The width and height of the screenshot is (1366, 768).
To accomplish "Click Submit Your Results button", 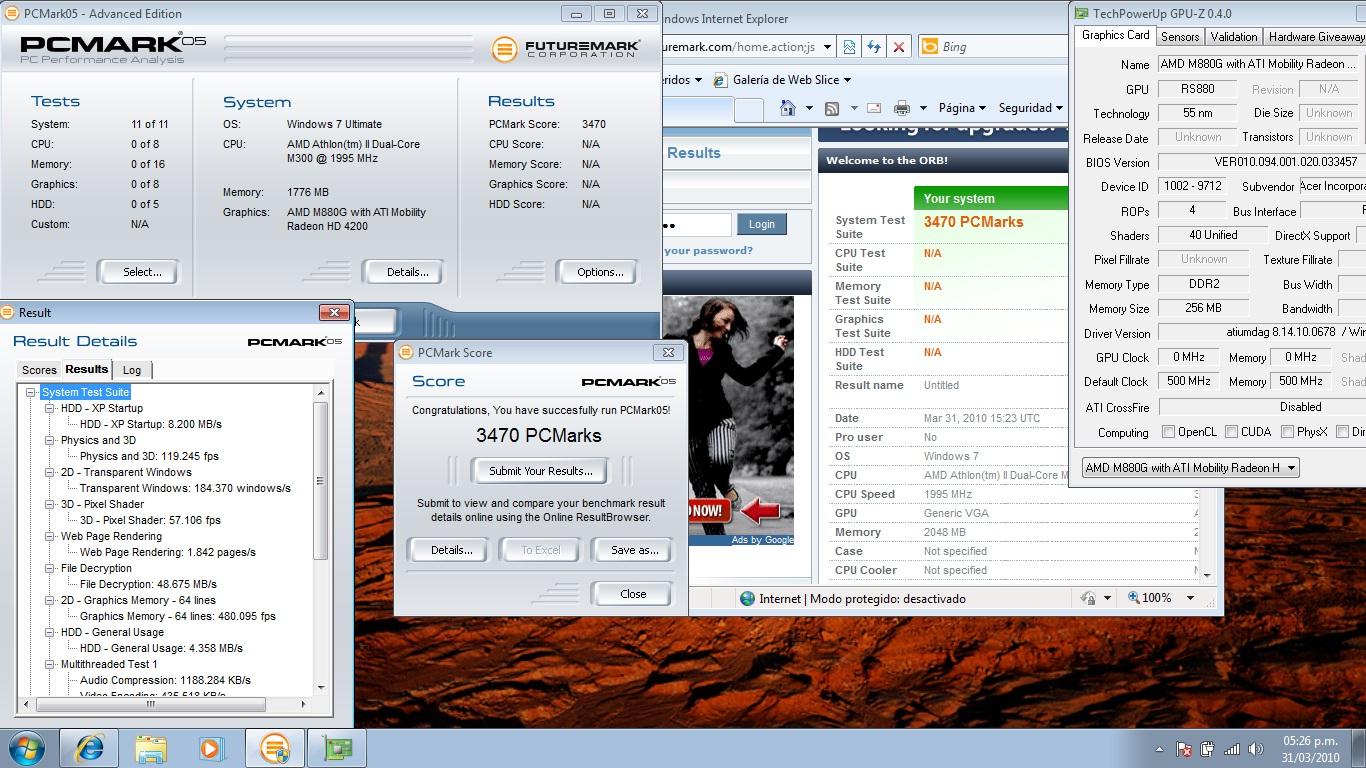I will click(x=541, y=471).
